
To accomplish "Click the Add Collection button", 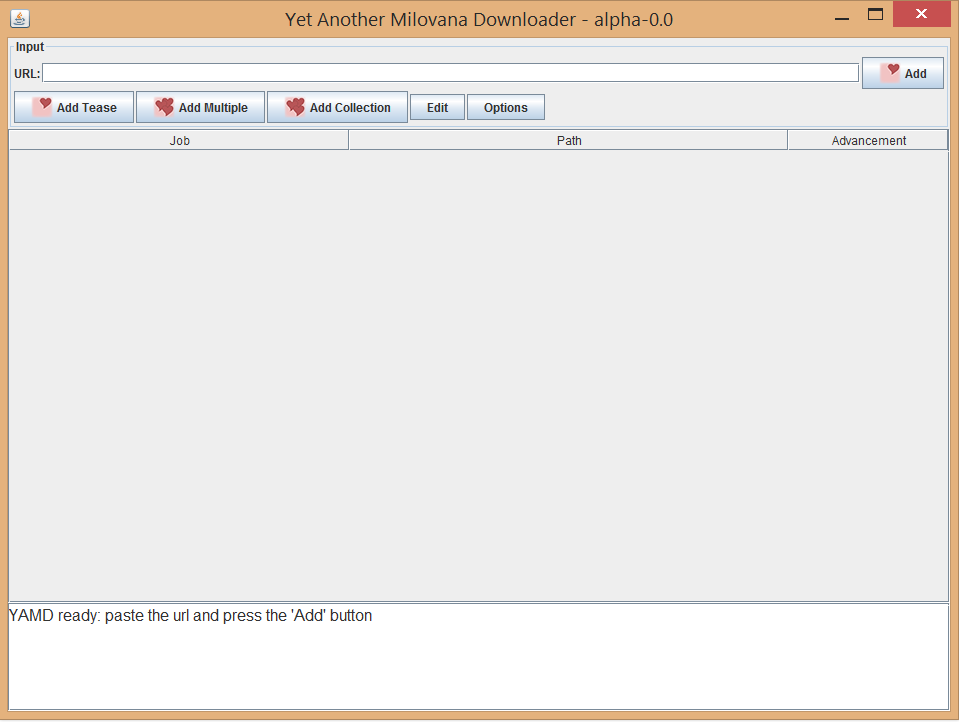I will tap(338, 108).
